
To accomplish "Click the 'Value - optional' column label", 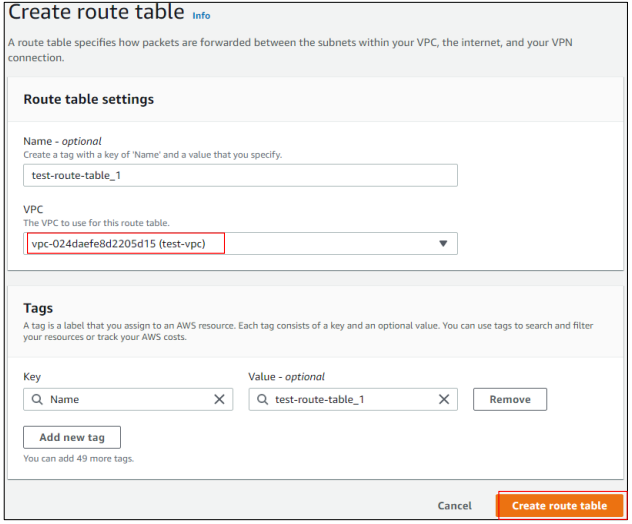I will click(286, 376).
